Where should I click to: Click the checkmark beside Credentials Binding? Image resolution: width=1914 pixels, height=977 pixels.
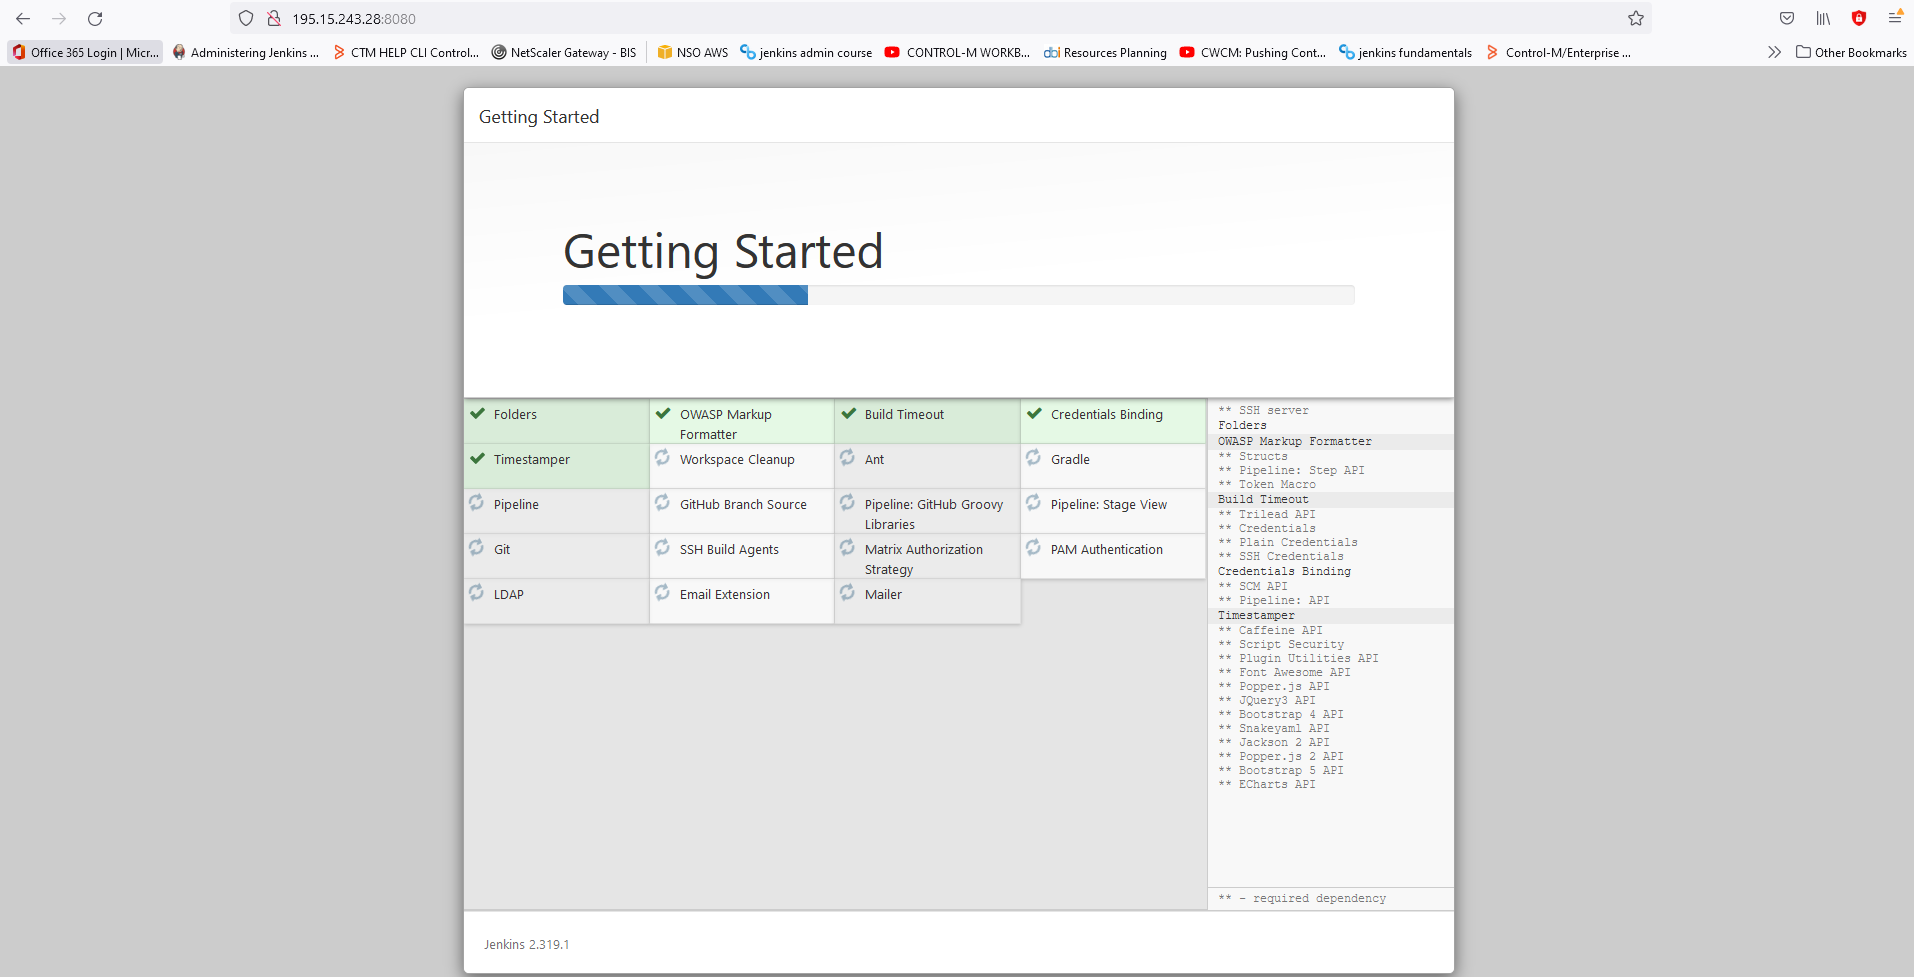pyautogui.click(x=1034, y=413)
